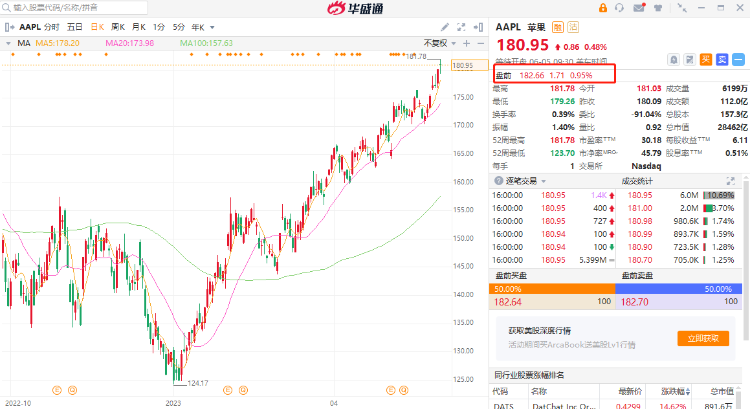
Task: Sort by 涨跌幅 column header
Action: coord(675,391)
